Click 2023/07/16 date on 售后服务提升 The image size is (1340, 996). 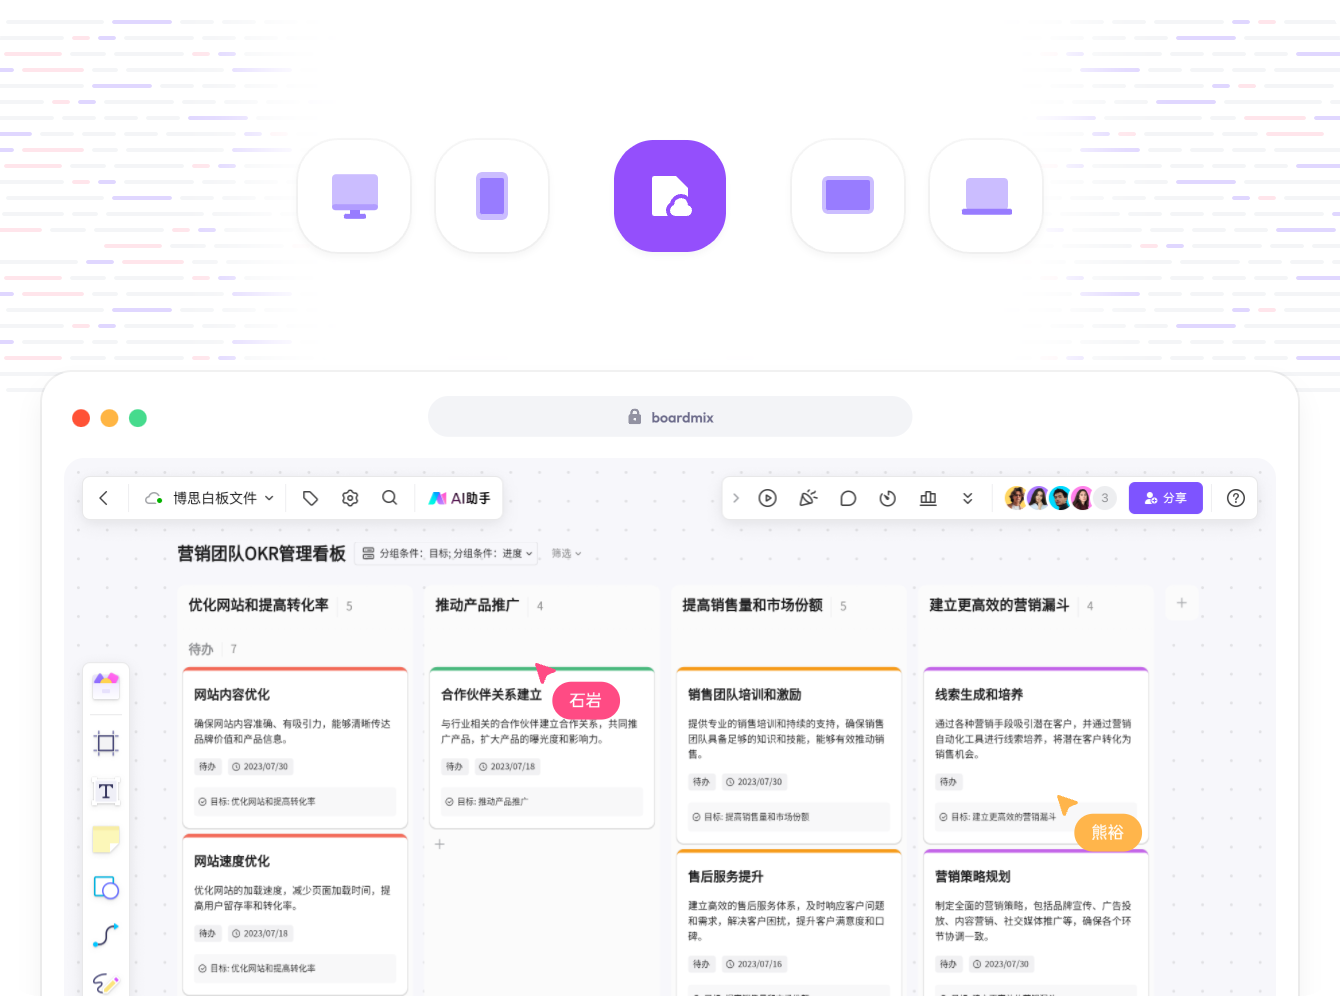pos(754,964)
